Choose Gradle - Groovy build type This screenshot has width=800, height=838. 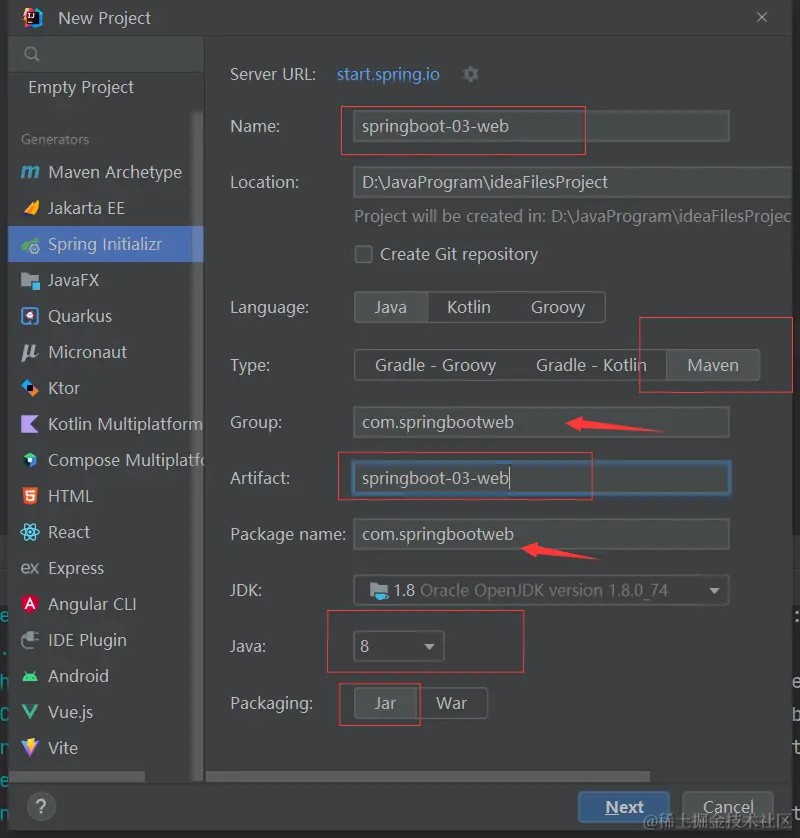tap(435, 365)
